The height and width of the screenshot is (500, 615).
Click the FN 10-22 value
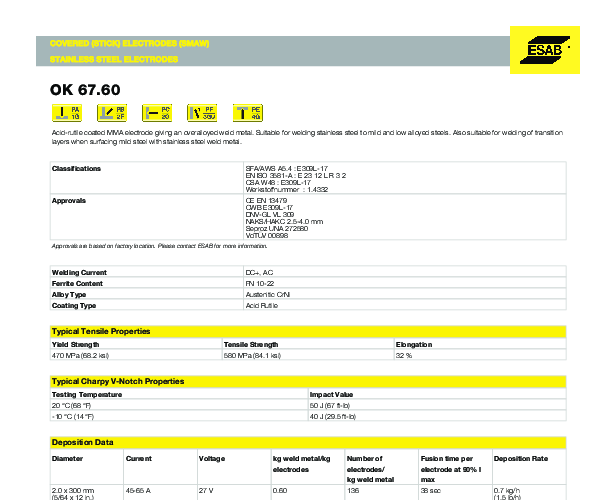260,284
